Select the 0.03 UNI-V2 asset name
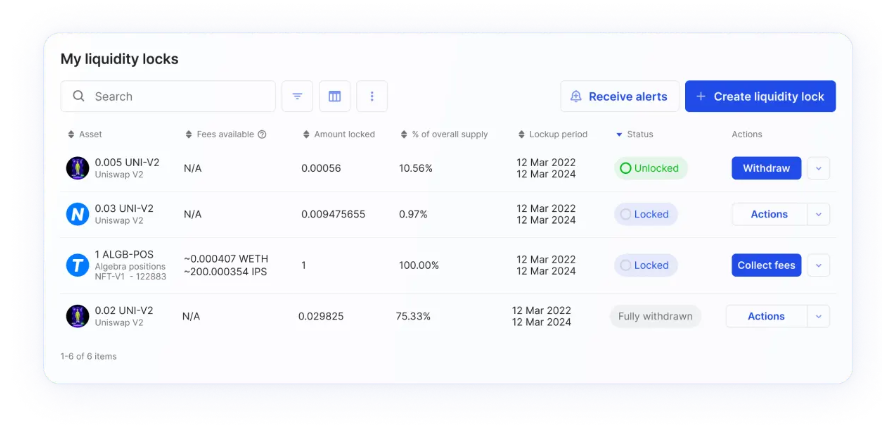This screenshot has height=430, width=882. point(124,209)
